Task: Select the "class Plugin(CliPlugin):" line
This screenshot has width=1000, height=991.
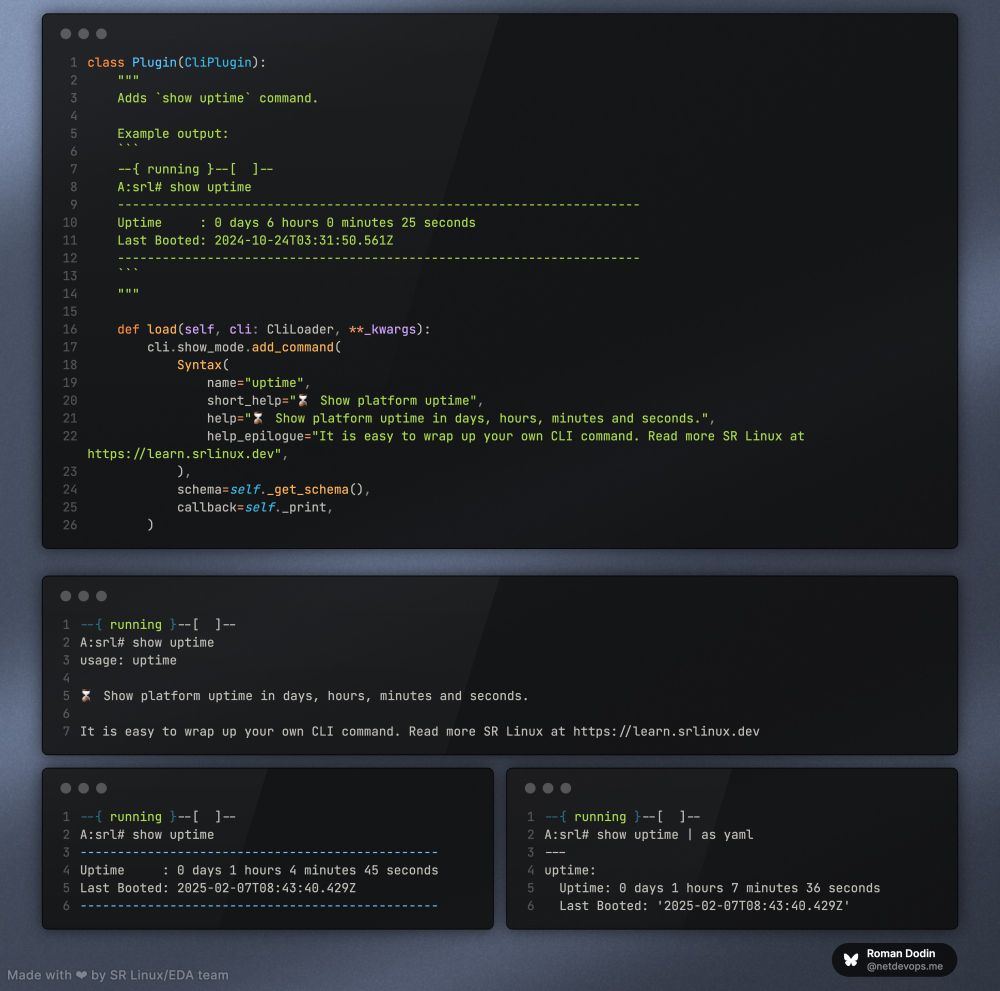Action: tap(177, 62)
